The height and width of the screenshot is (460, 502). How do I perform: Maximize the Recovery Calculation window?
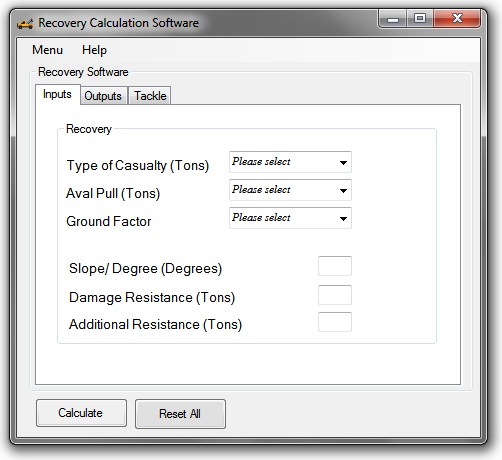coord(420,18)
